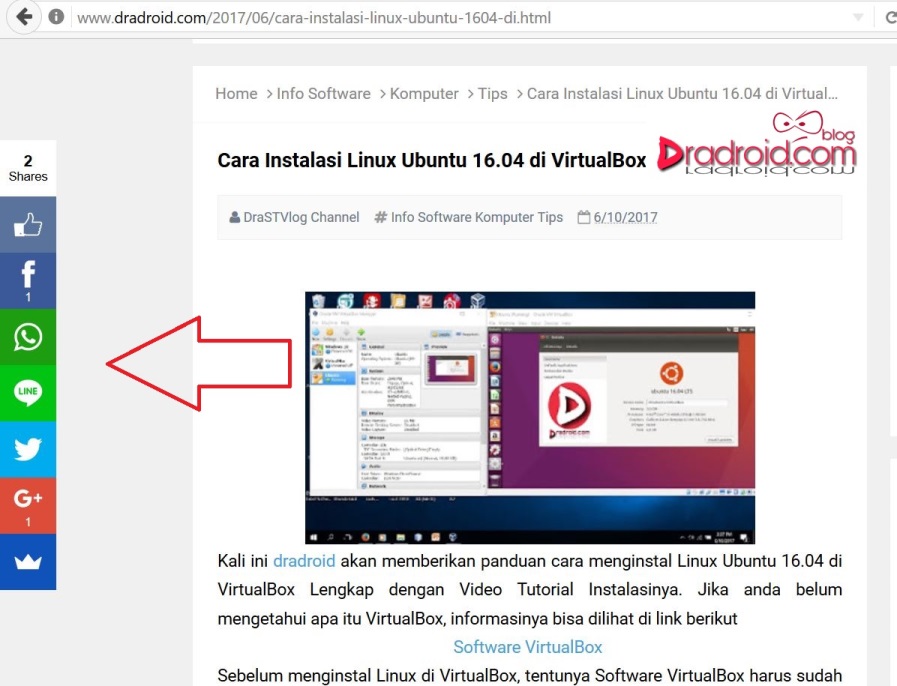Open the Tips breadcrumb link

[x=493, y=93]
